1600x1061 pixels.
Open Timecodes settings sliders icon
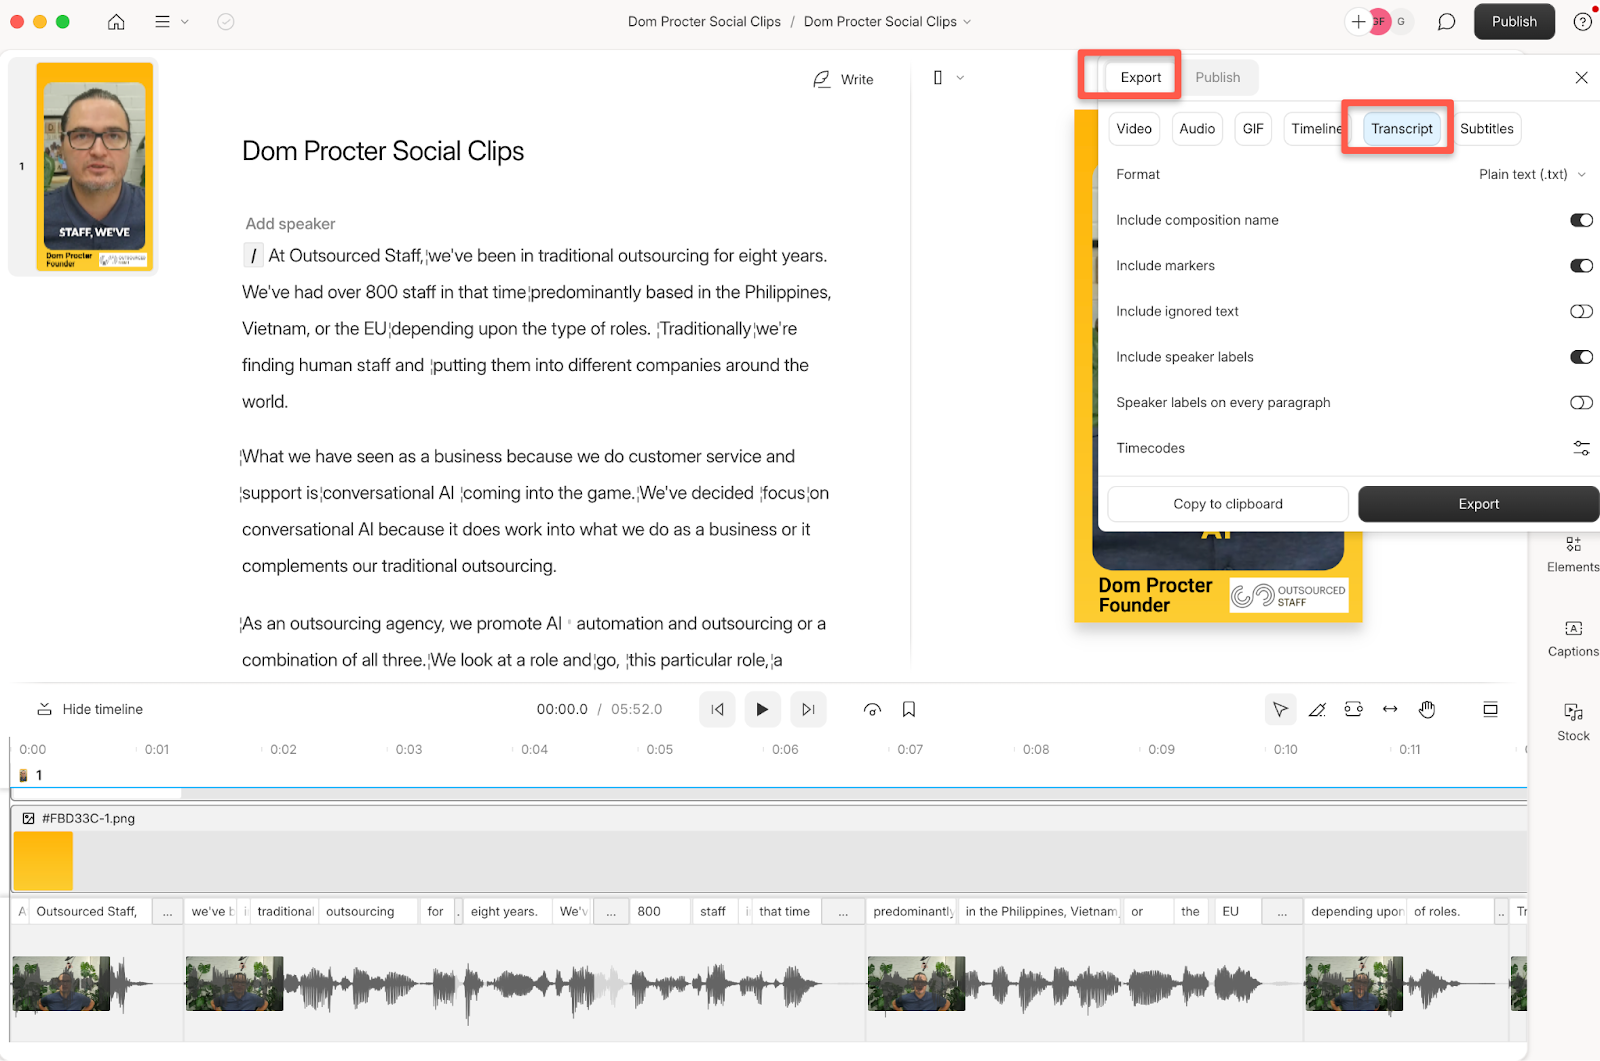click(1581, 448)
